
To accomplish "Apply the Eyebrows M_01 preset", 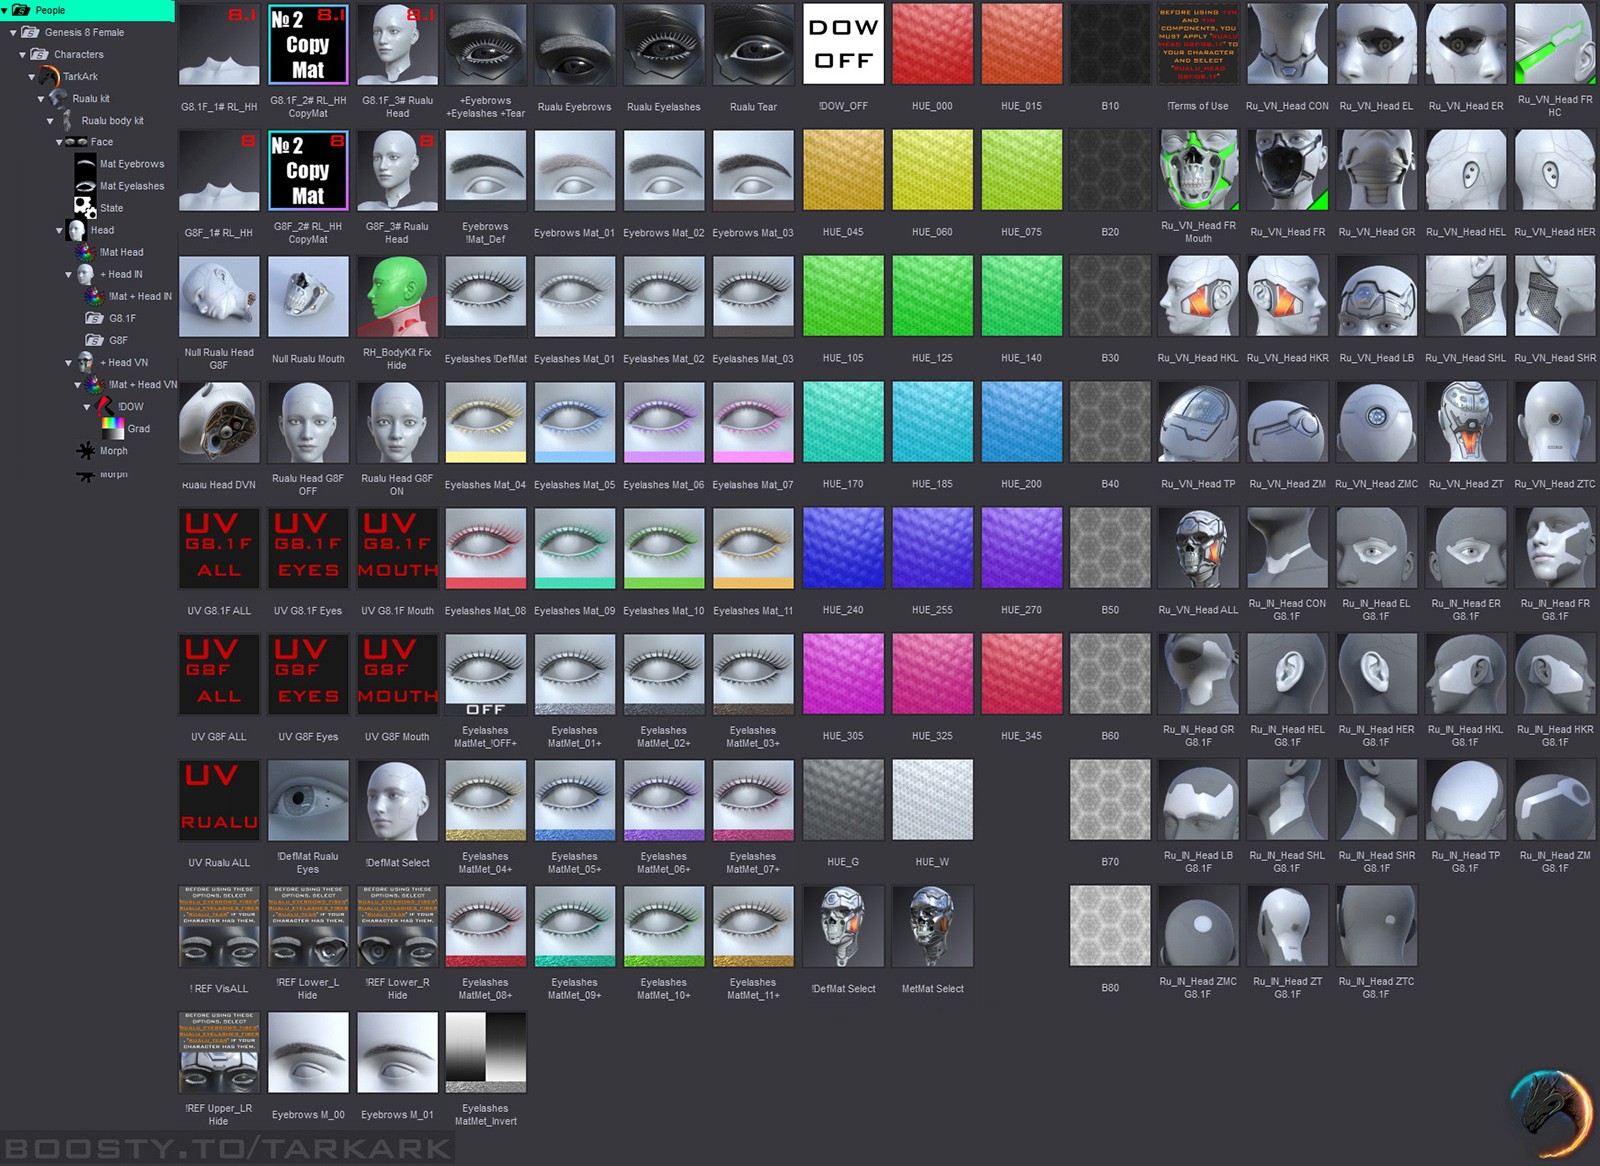I will [397, 1052].
